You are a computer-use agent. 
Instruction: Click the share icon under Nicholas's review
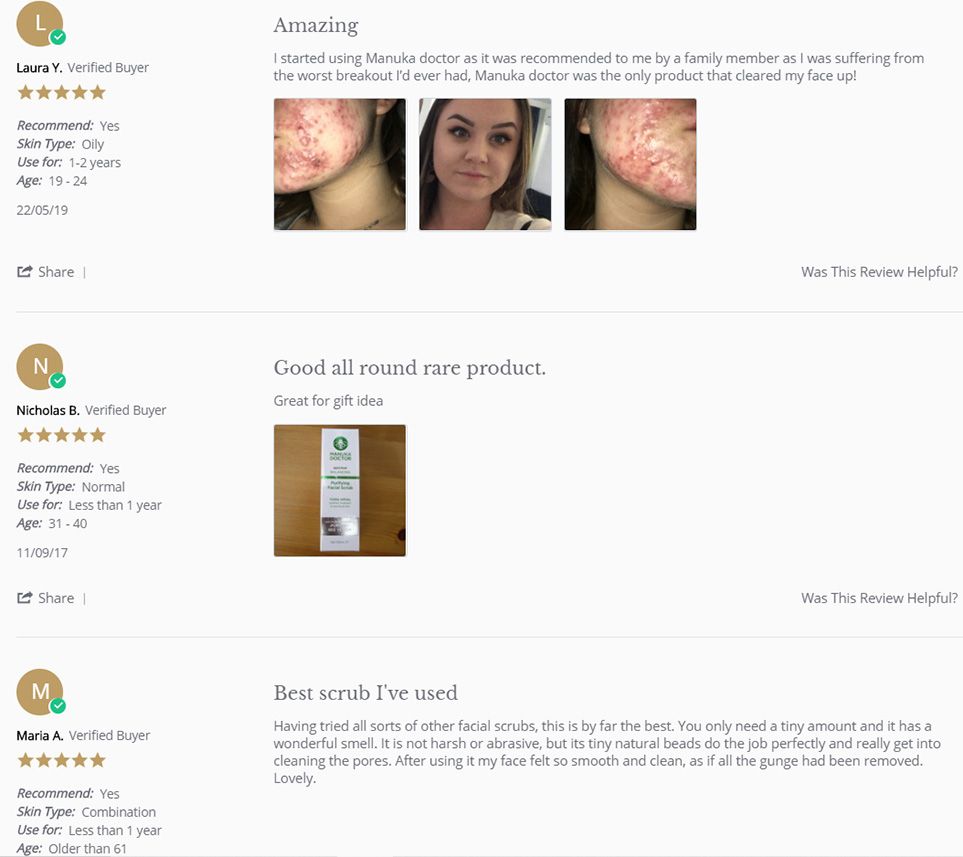[x=26, y=598]
